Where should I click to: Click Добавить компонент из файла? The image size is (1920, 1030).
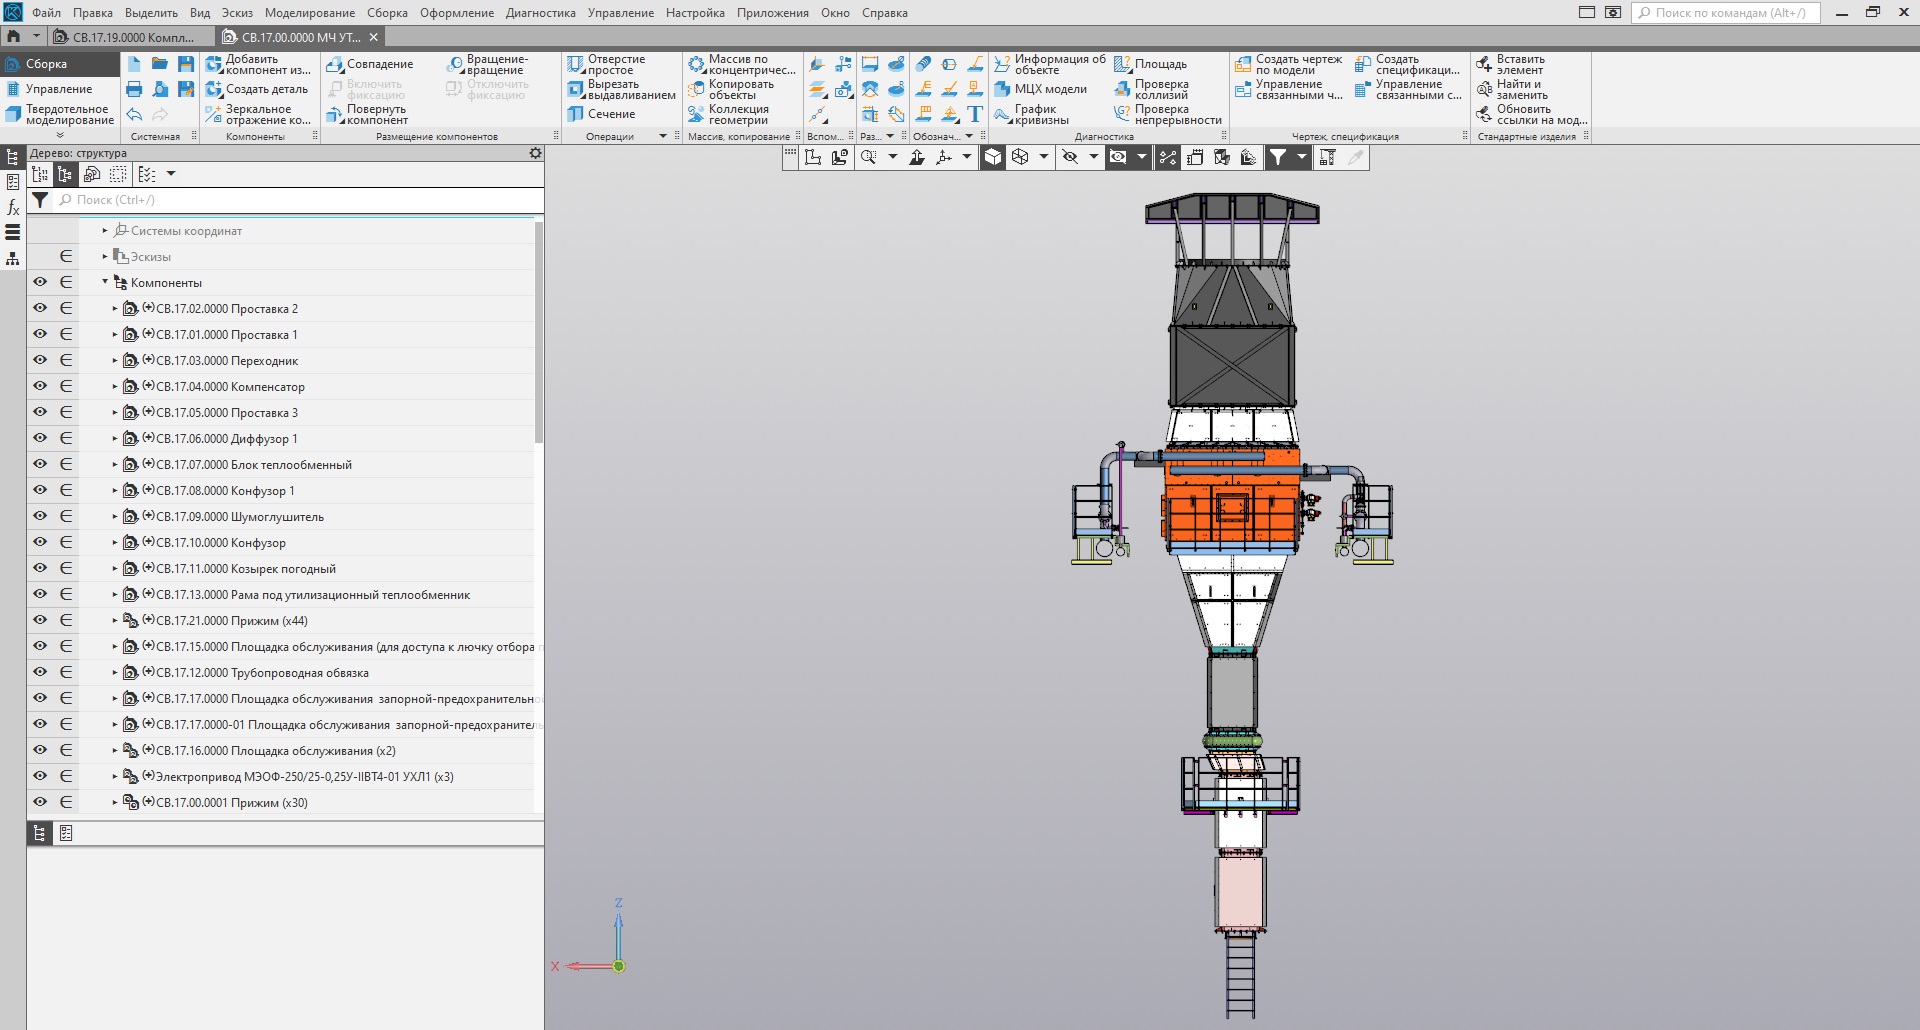point(258,65)
